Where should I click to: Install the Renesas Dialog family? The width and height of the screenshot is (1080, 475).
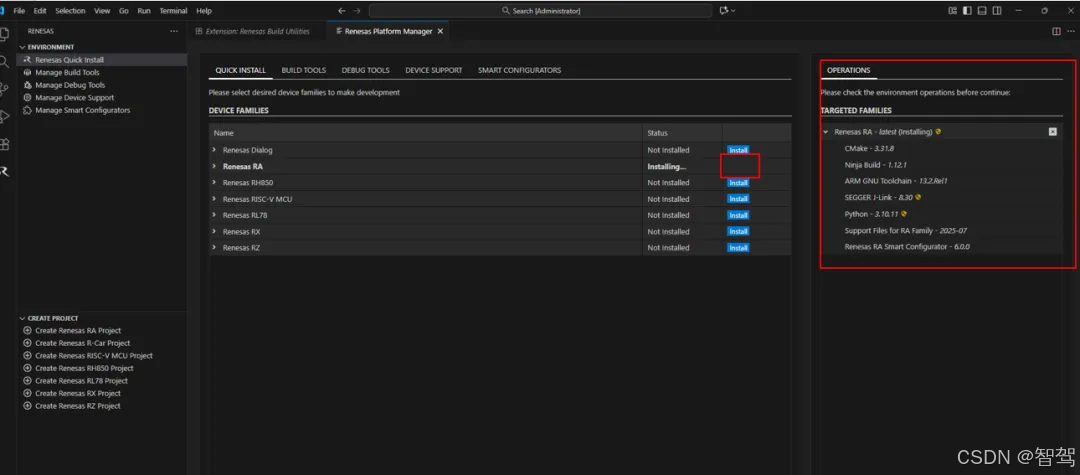[738, 149]
